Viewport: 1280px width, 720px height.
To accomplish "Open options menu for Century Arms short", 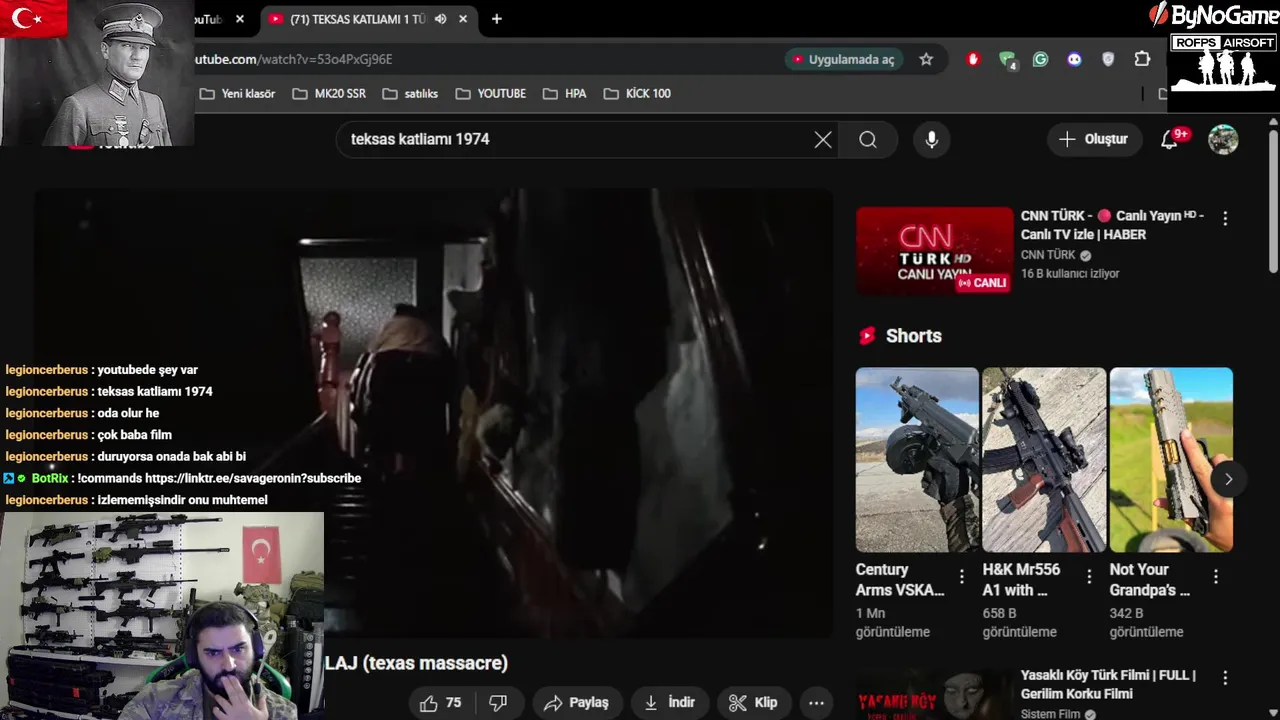I will (962, 577).
